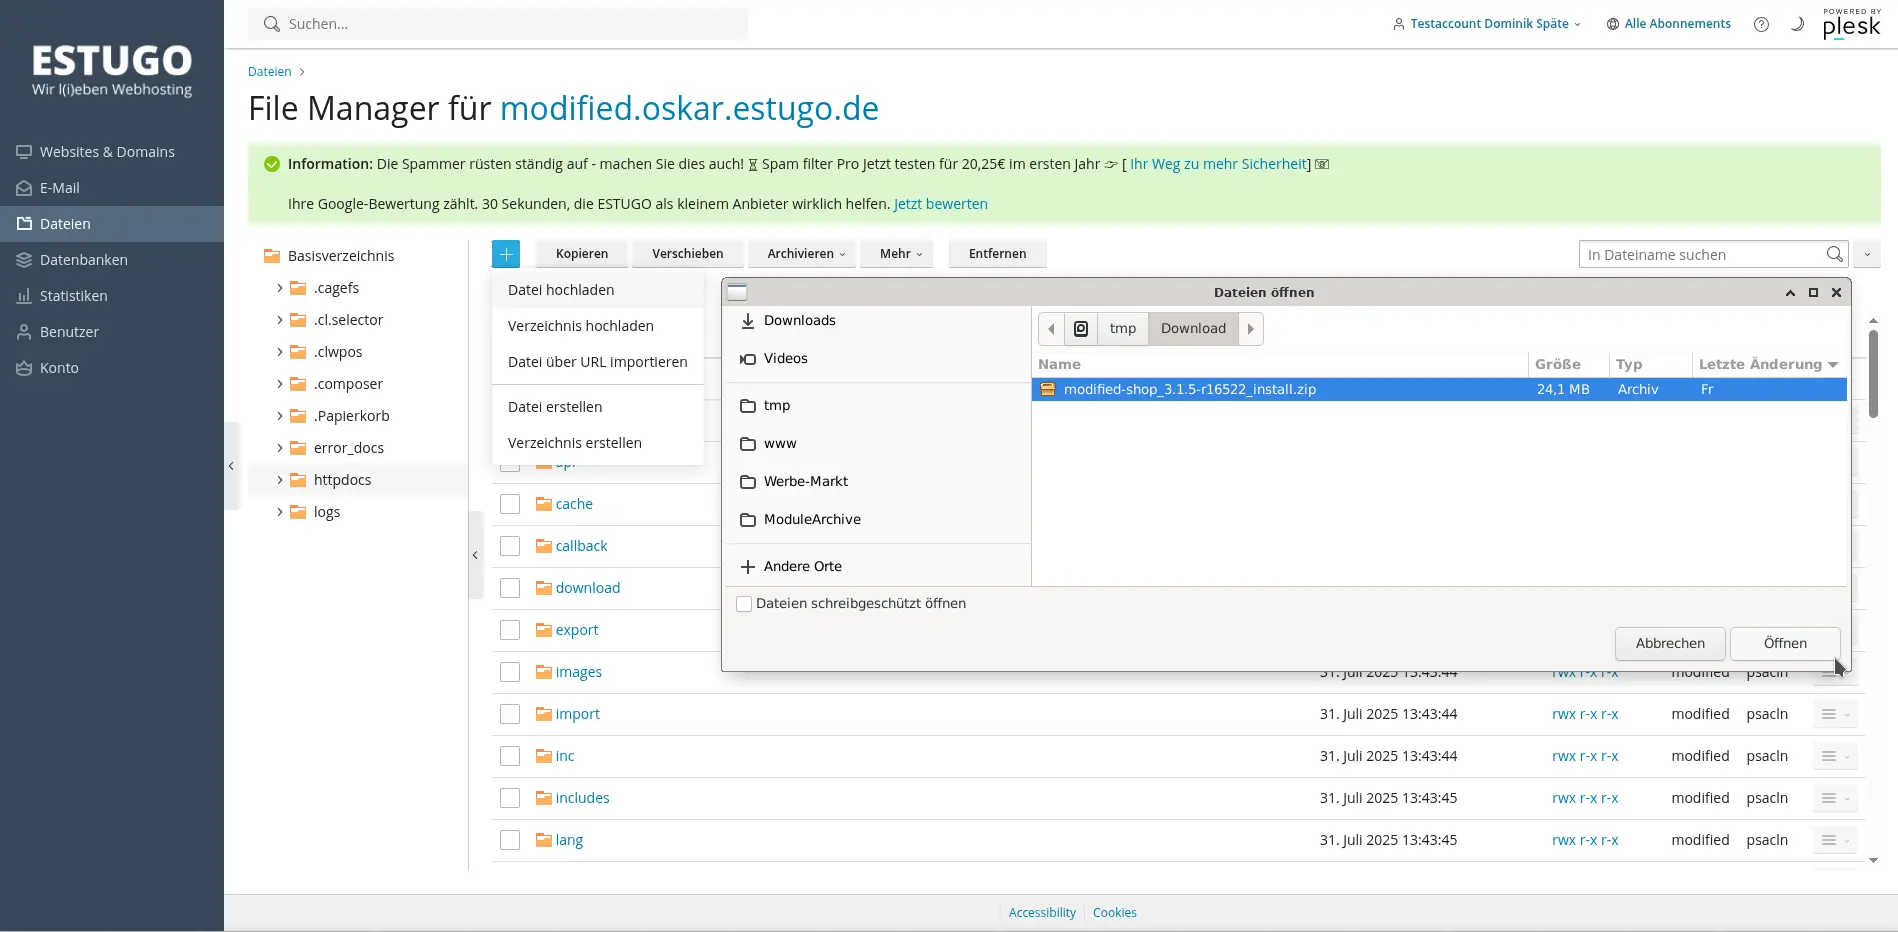Open the Mehr dropdown menu
Screen dimensions: 1898x932
(900, 254)
